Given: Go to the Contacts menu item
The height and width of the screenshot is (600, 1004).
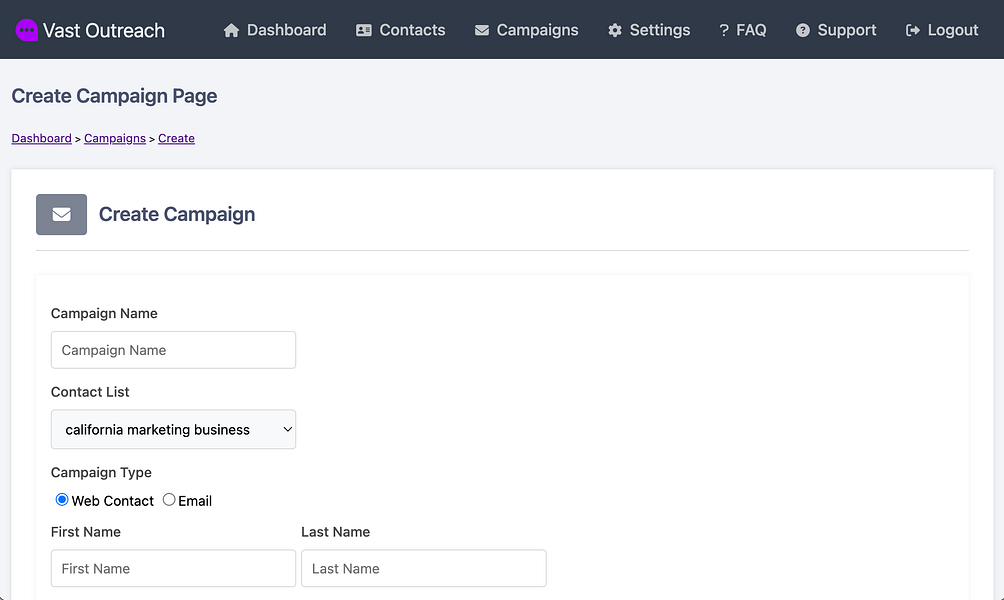Looking at the screenshot, I should point(412,31).
